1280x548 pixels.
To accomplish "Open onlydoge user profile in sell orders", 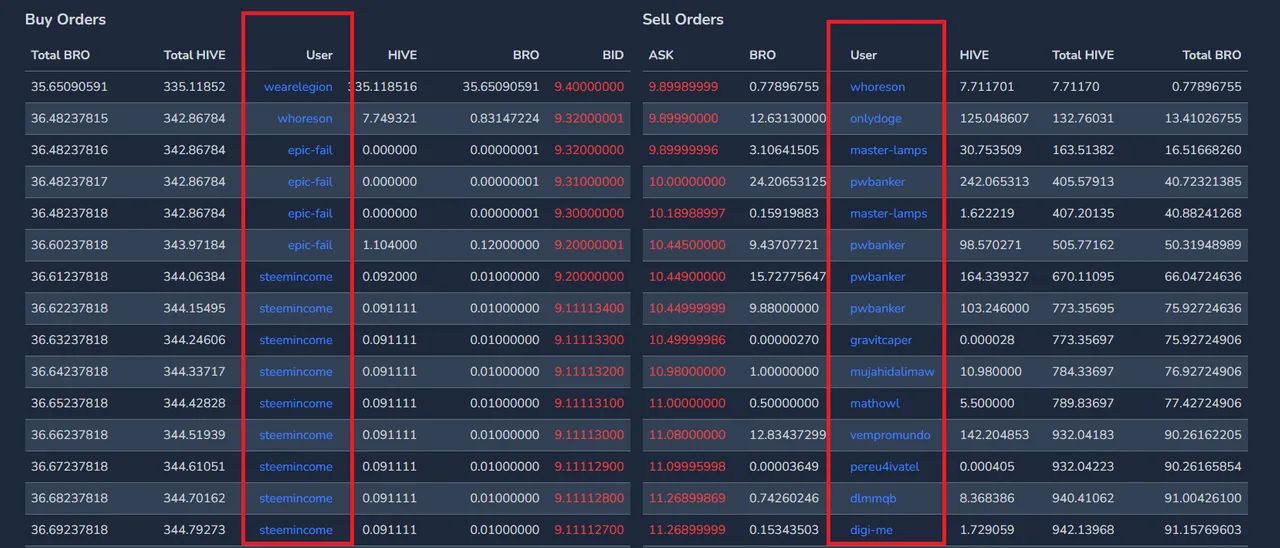I will [x=876, y=119].
